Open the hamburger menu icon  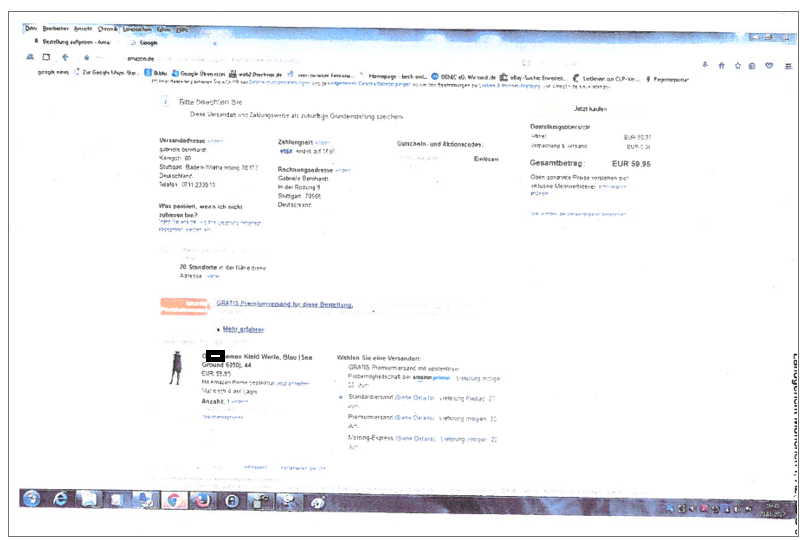click(x=789, y=66)
